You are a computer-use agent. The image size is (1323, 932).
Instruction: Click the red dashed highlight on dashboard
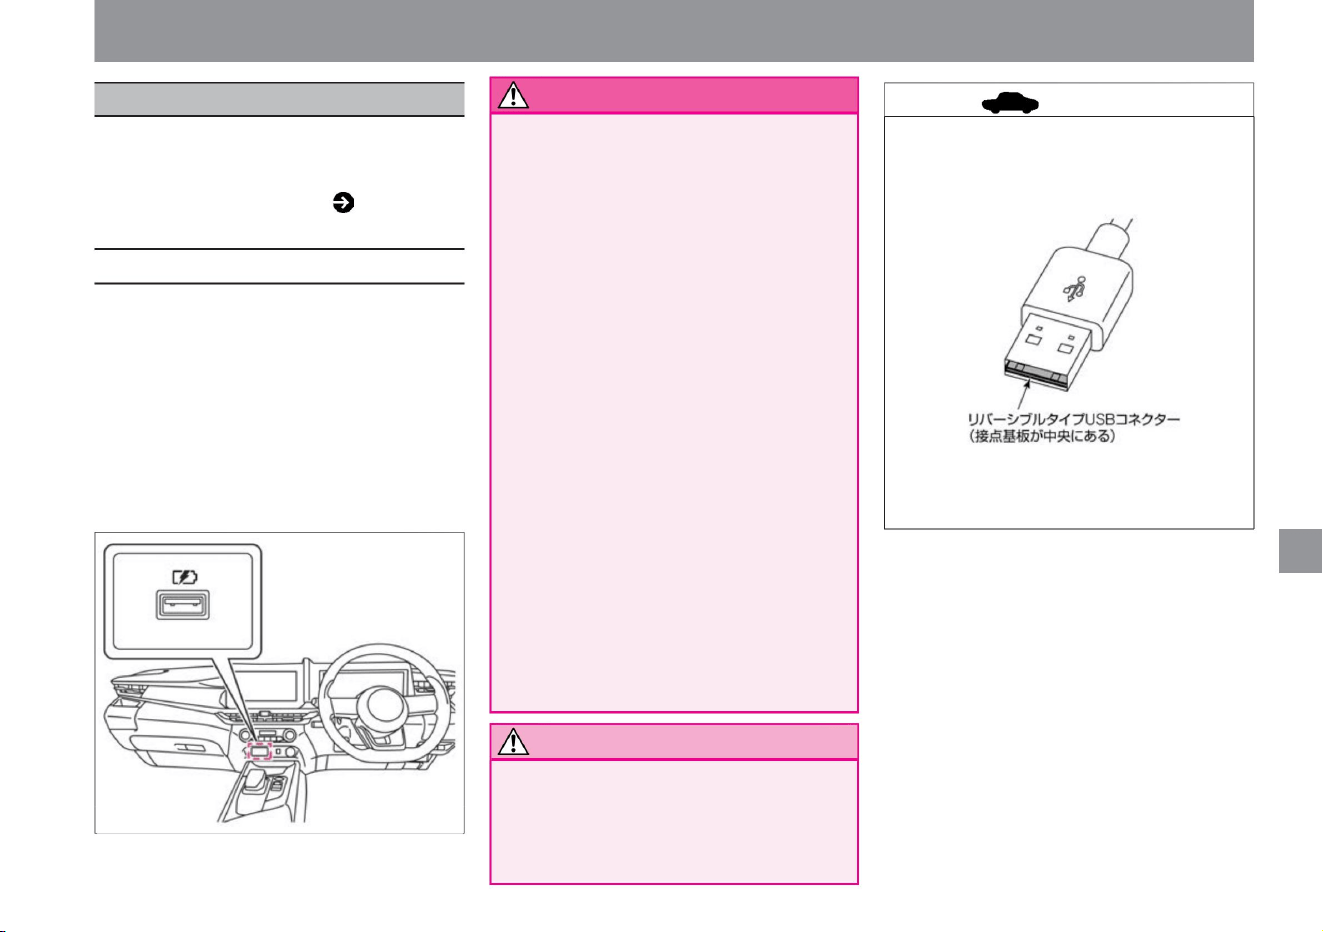point(259,750)
